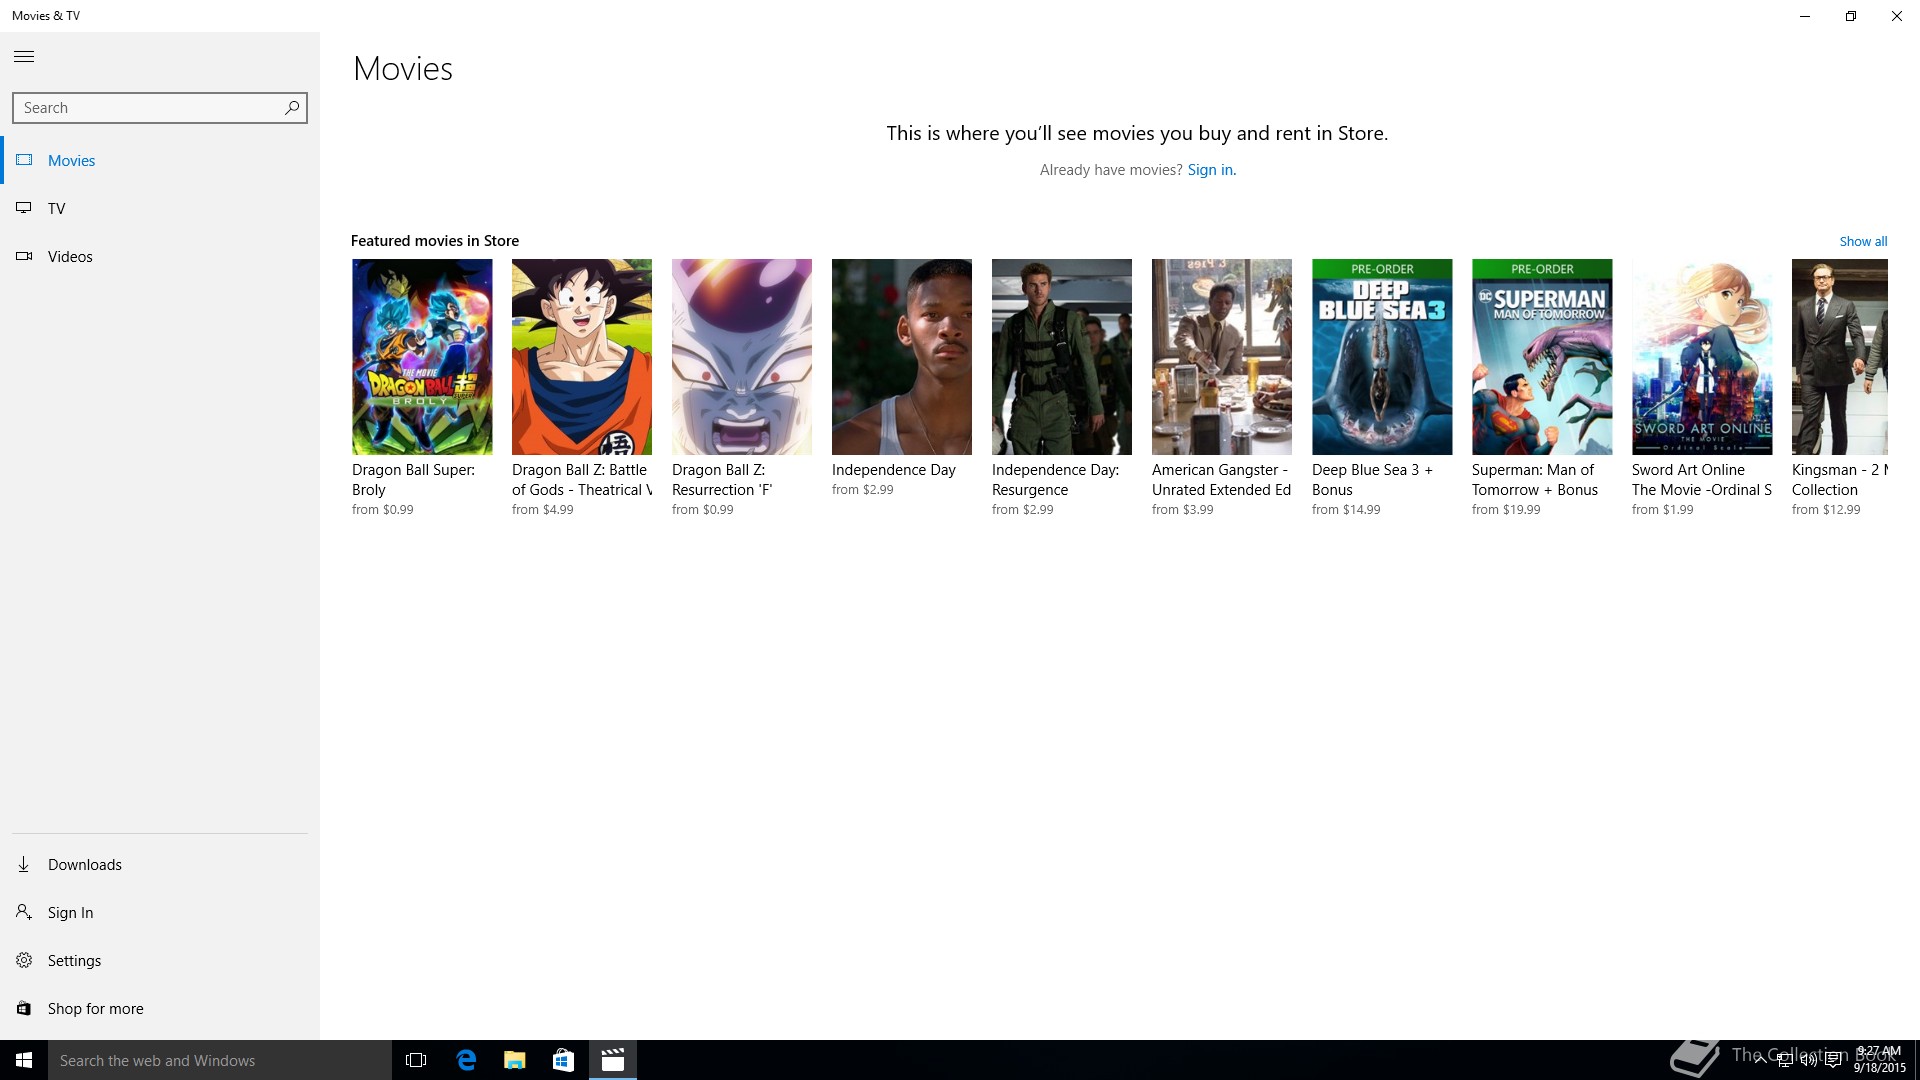Open the Windows Start menu

click(x=24, y=1060)
